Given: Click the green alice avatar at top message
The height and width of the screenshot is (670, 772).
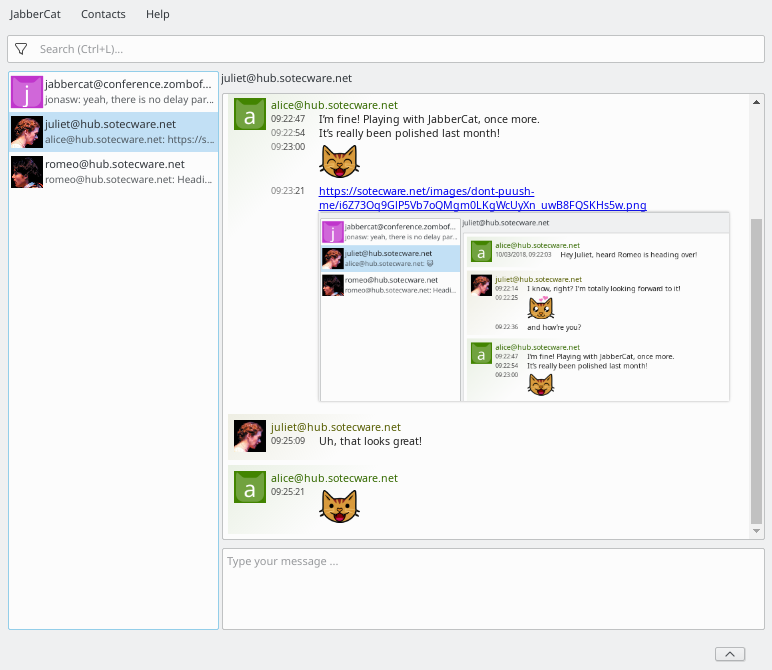Looking at the screenshot, I should [x=250, y=114].
